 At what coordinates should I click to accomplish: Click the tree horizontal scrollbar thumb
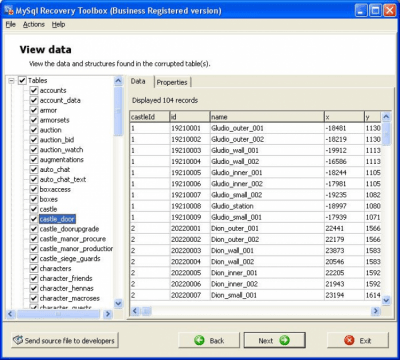[58, 314]
